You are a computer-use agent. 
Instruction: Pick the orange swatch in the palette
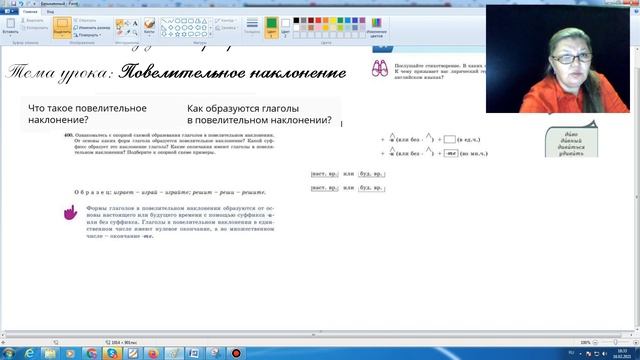[326, 20]
